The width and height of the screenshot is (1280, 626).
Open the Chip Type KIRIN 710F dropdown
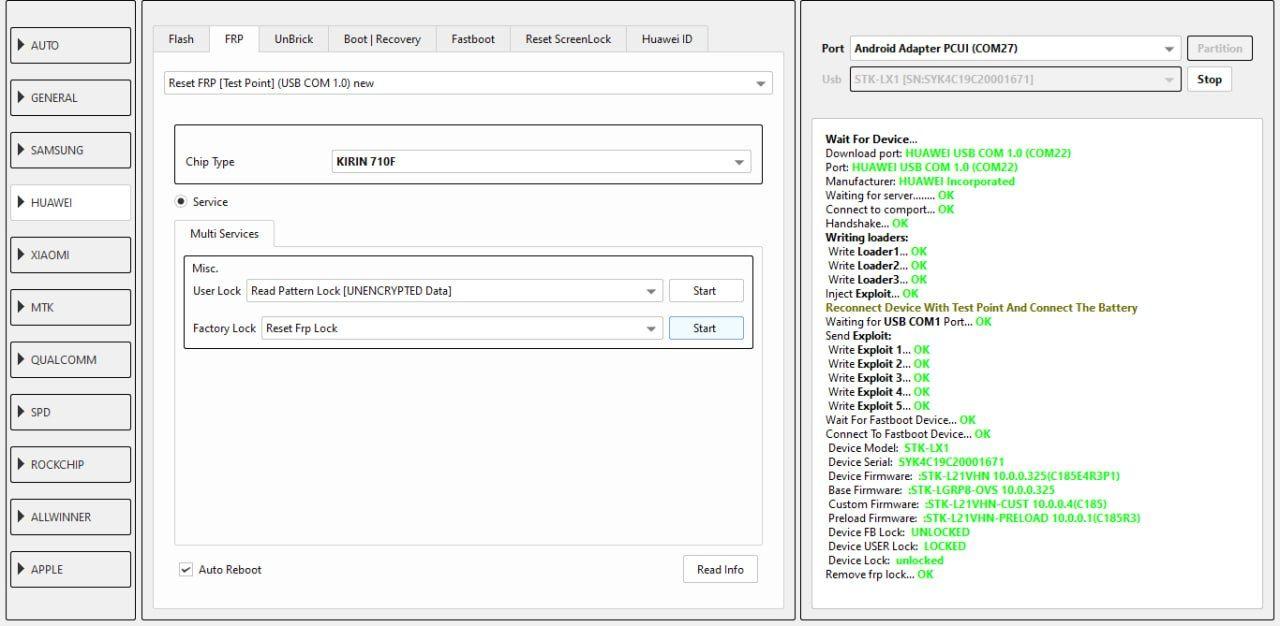[x=540, y=162]
